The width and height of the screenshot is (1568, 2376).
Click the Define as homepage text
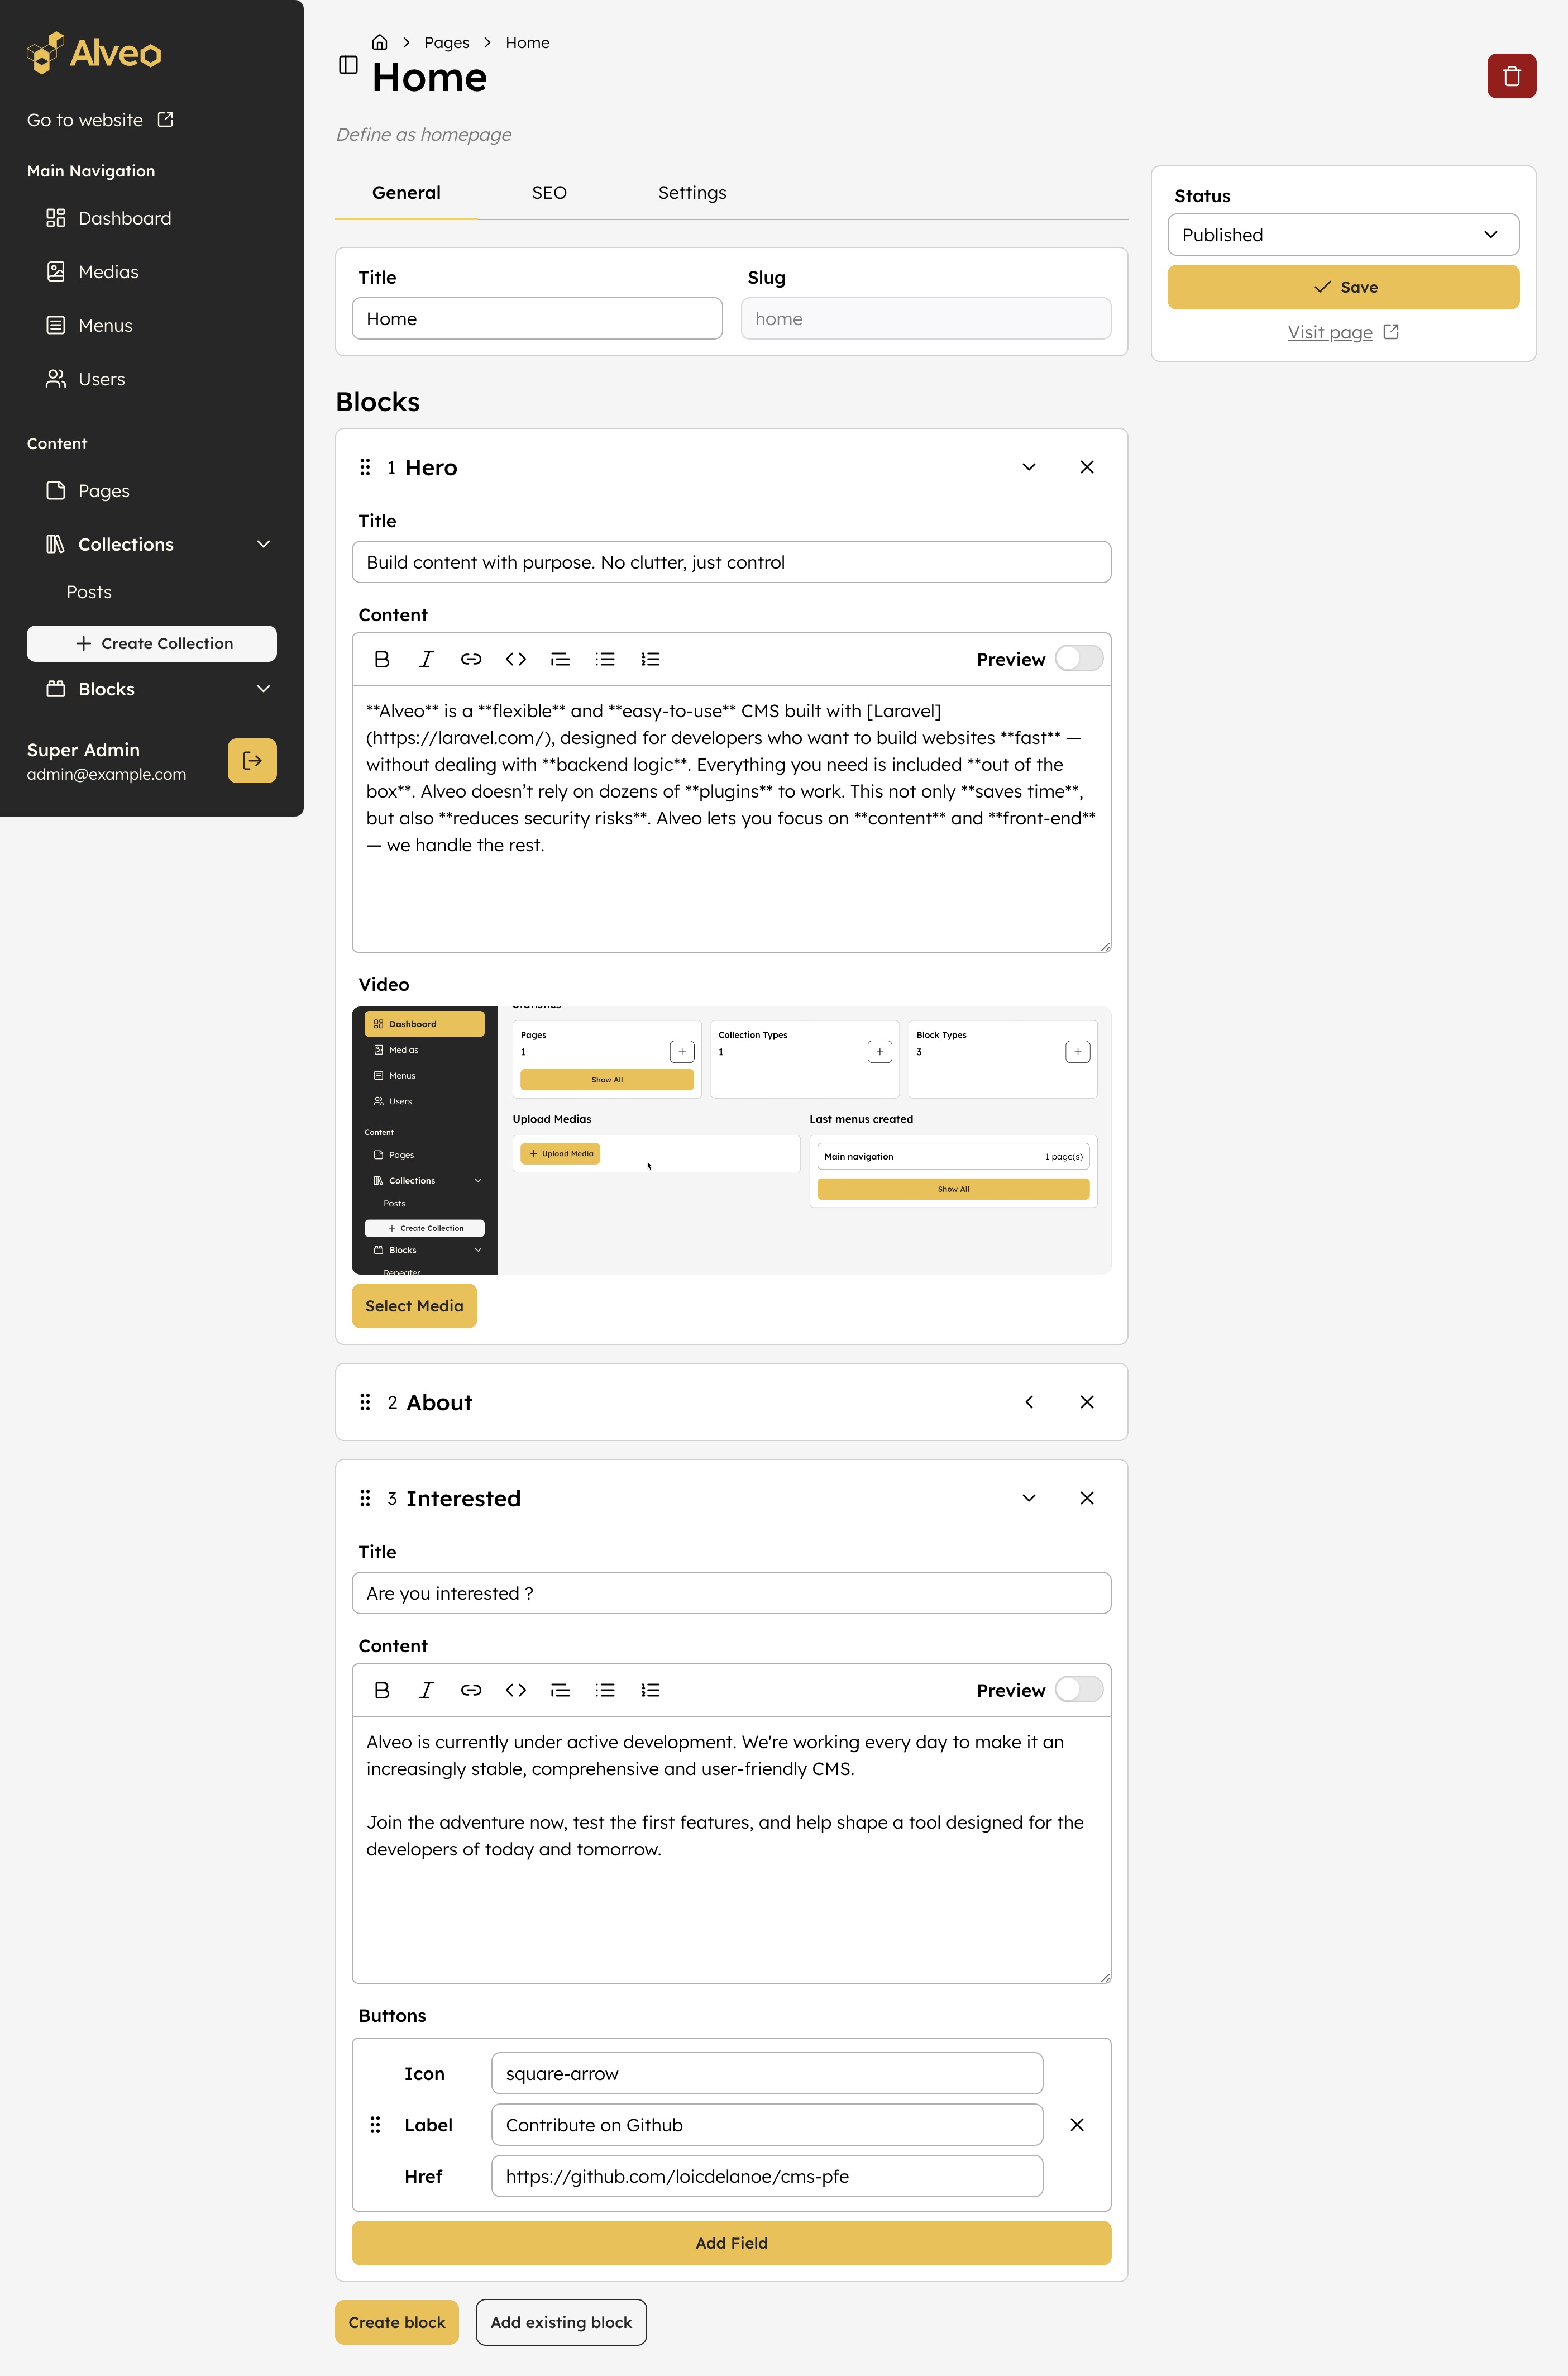(x=423, y=134)
